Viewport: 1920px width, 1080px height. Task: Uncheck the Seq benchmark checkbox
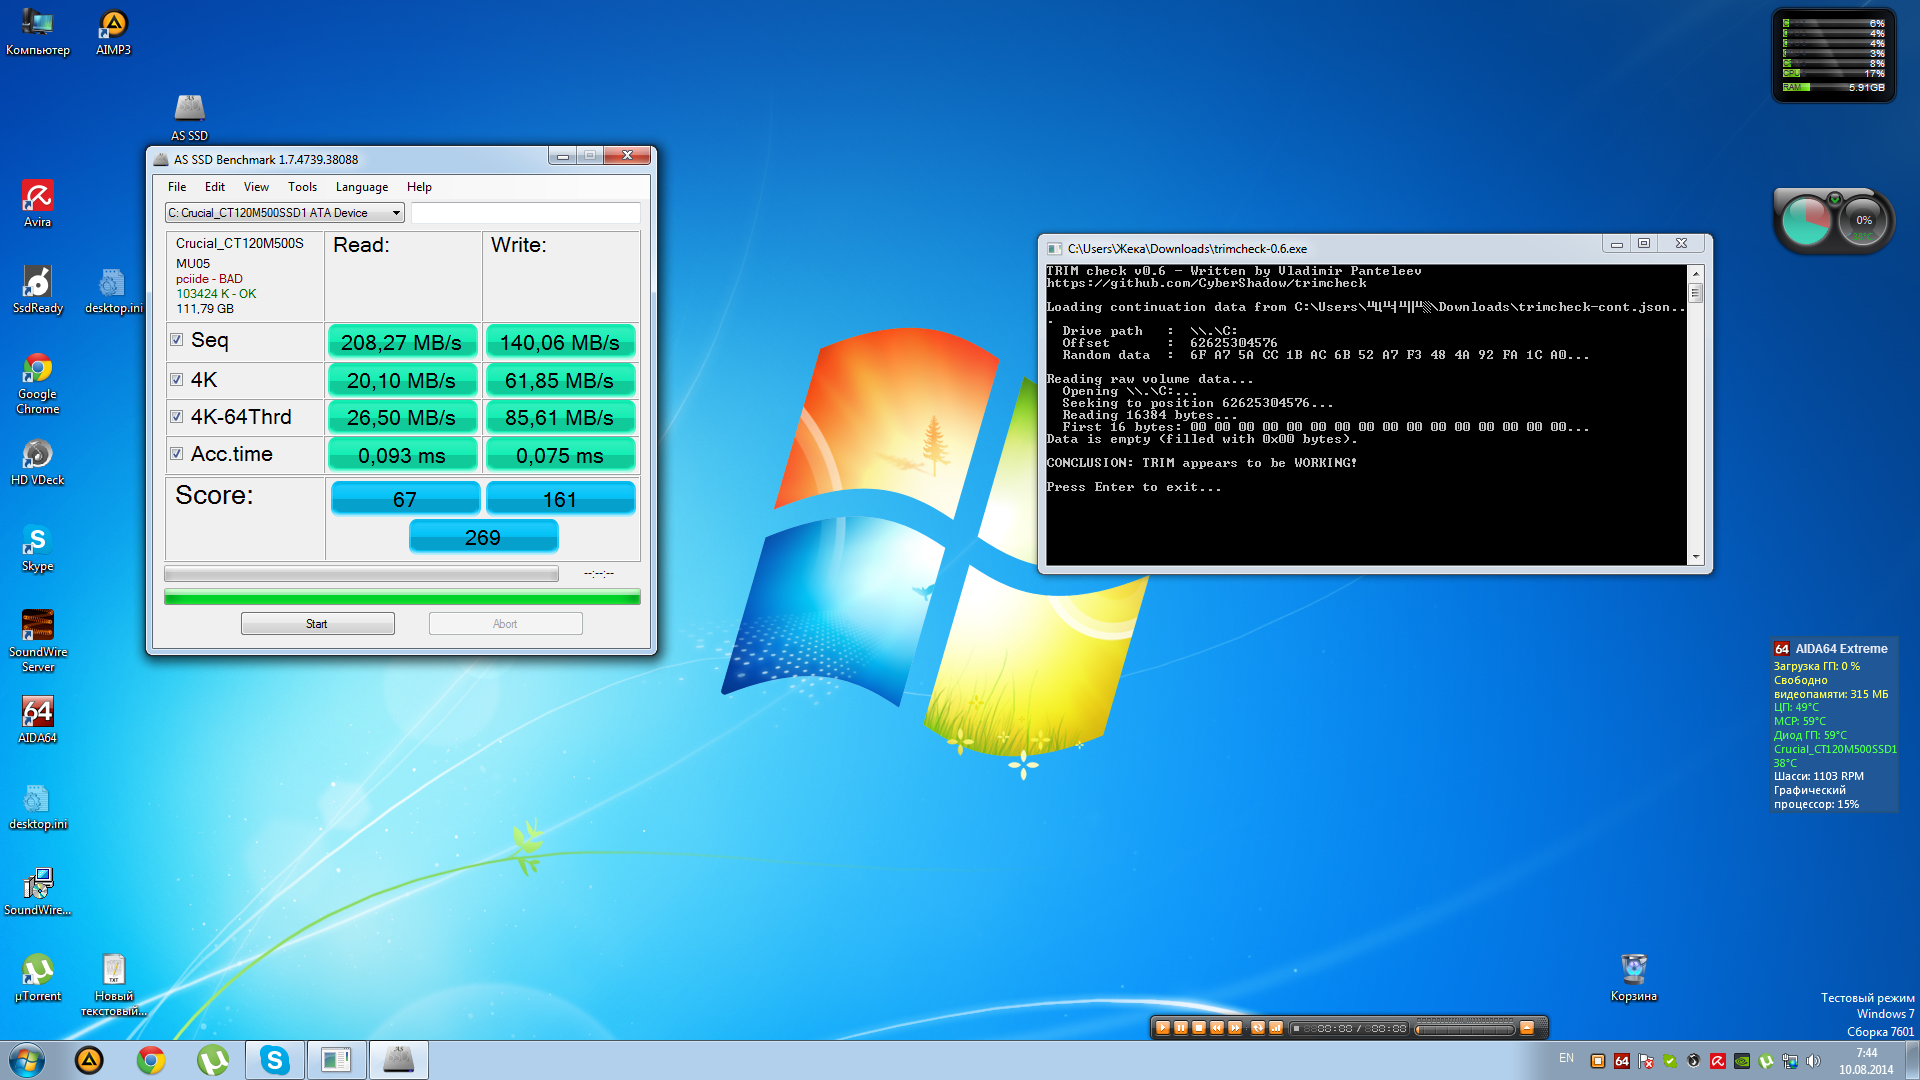[x=177, y=340]
